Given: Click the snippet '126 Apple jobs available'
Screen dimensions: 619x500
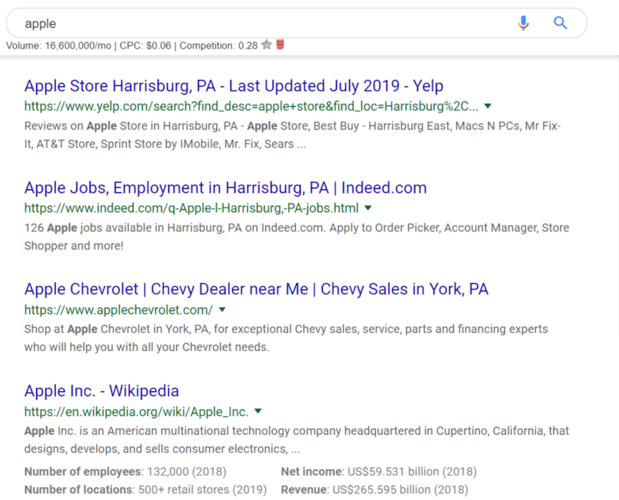Looking at the screenshot, I should [296, 237].
